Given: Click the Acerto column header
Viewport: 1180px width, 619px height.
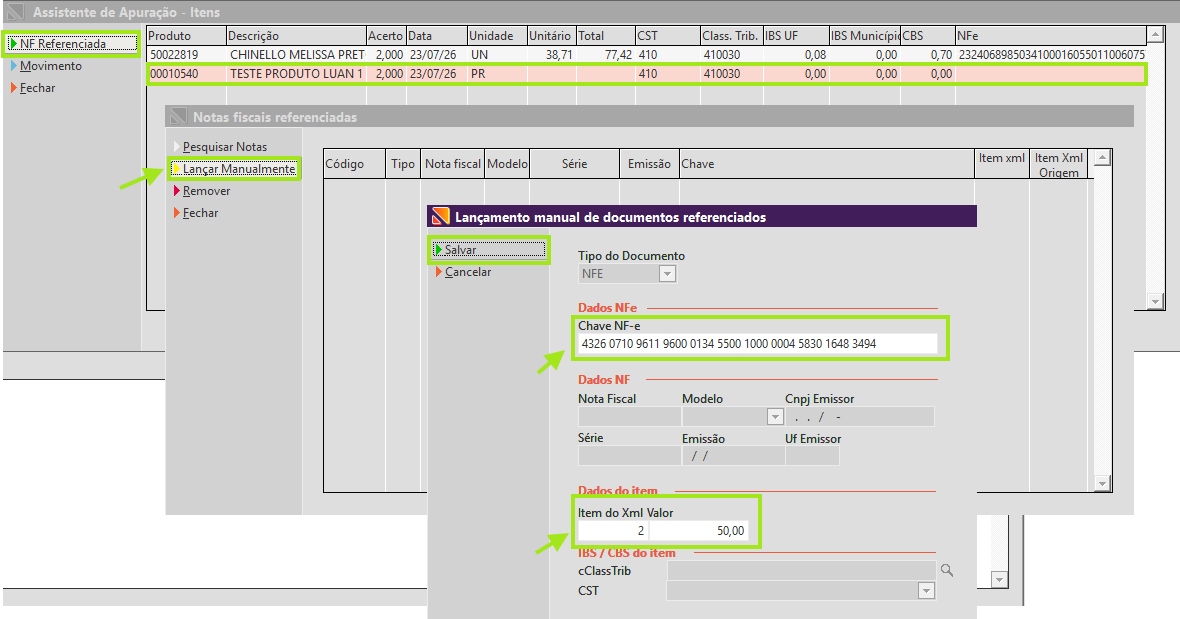Looking at the screenshot, I should [385, 35].
